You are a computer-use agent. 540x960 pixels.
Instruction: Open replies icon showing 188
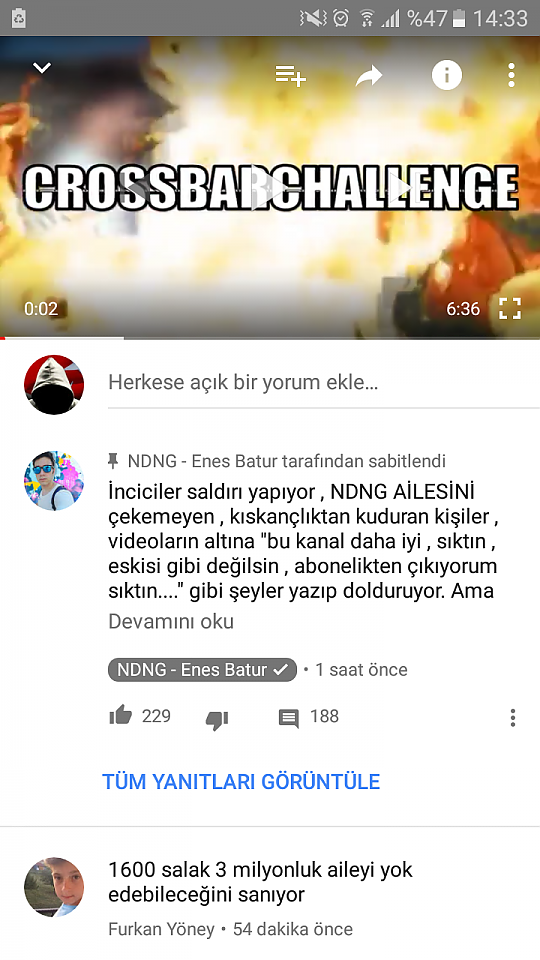pos(288,718)
